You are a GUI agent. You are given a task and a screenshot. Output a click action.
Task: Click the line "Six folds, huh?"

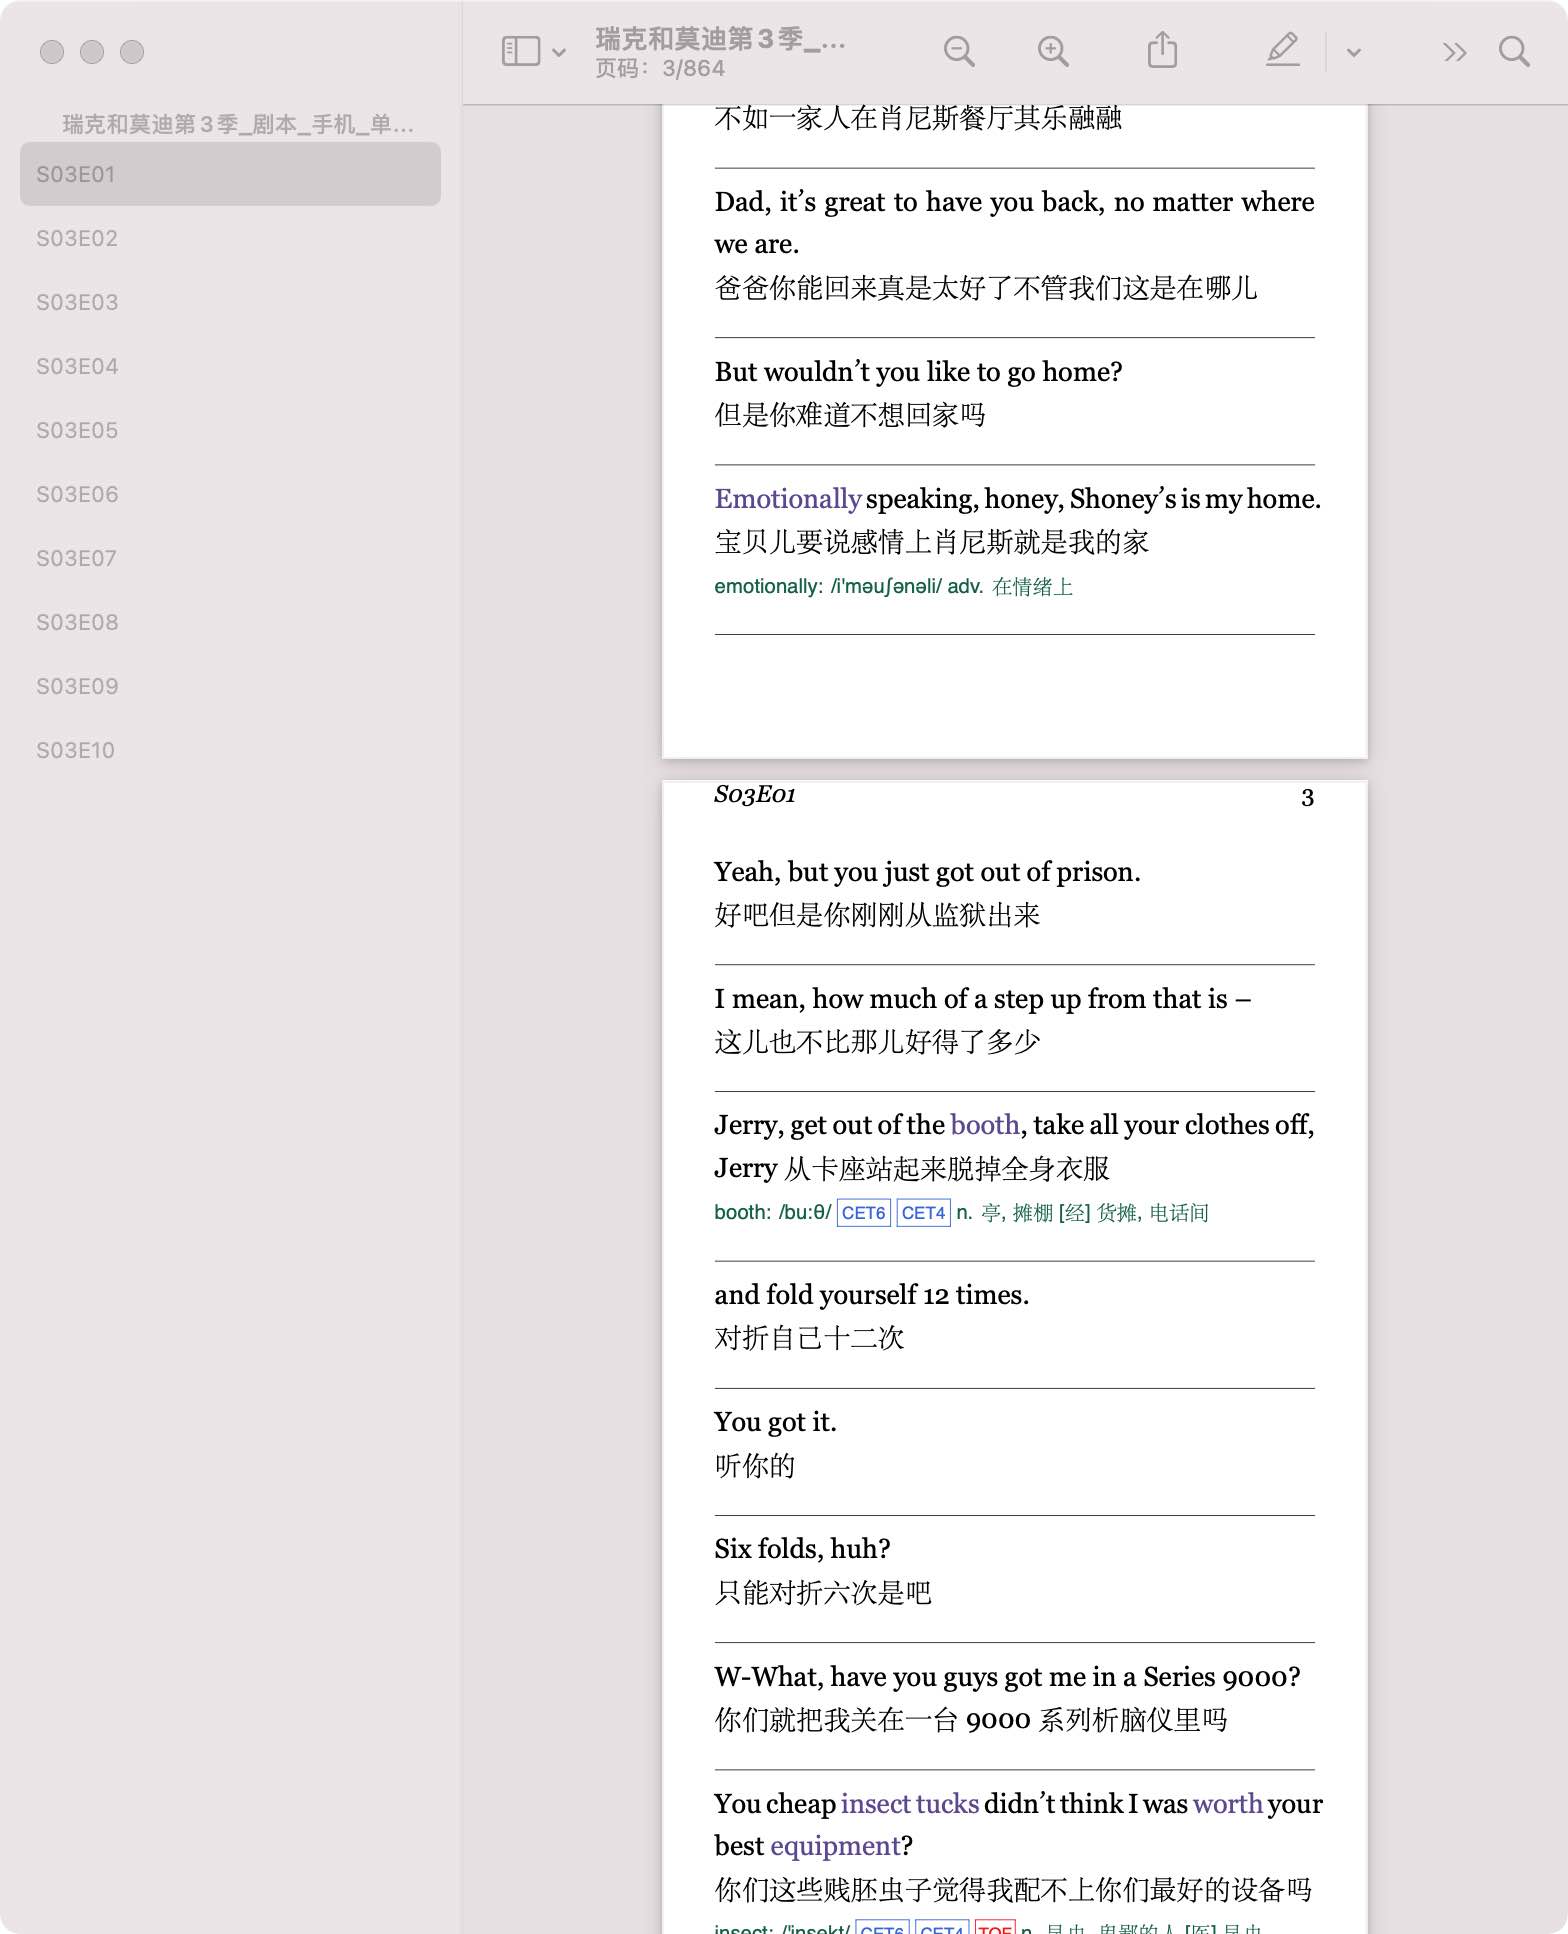[x=802, y=1548]
